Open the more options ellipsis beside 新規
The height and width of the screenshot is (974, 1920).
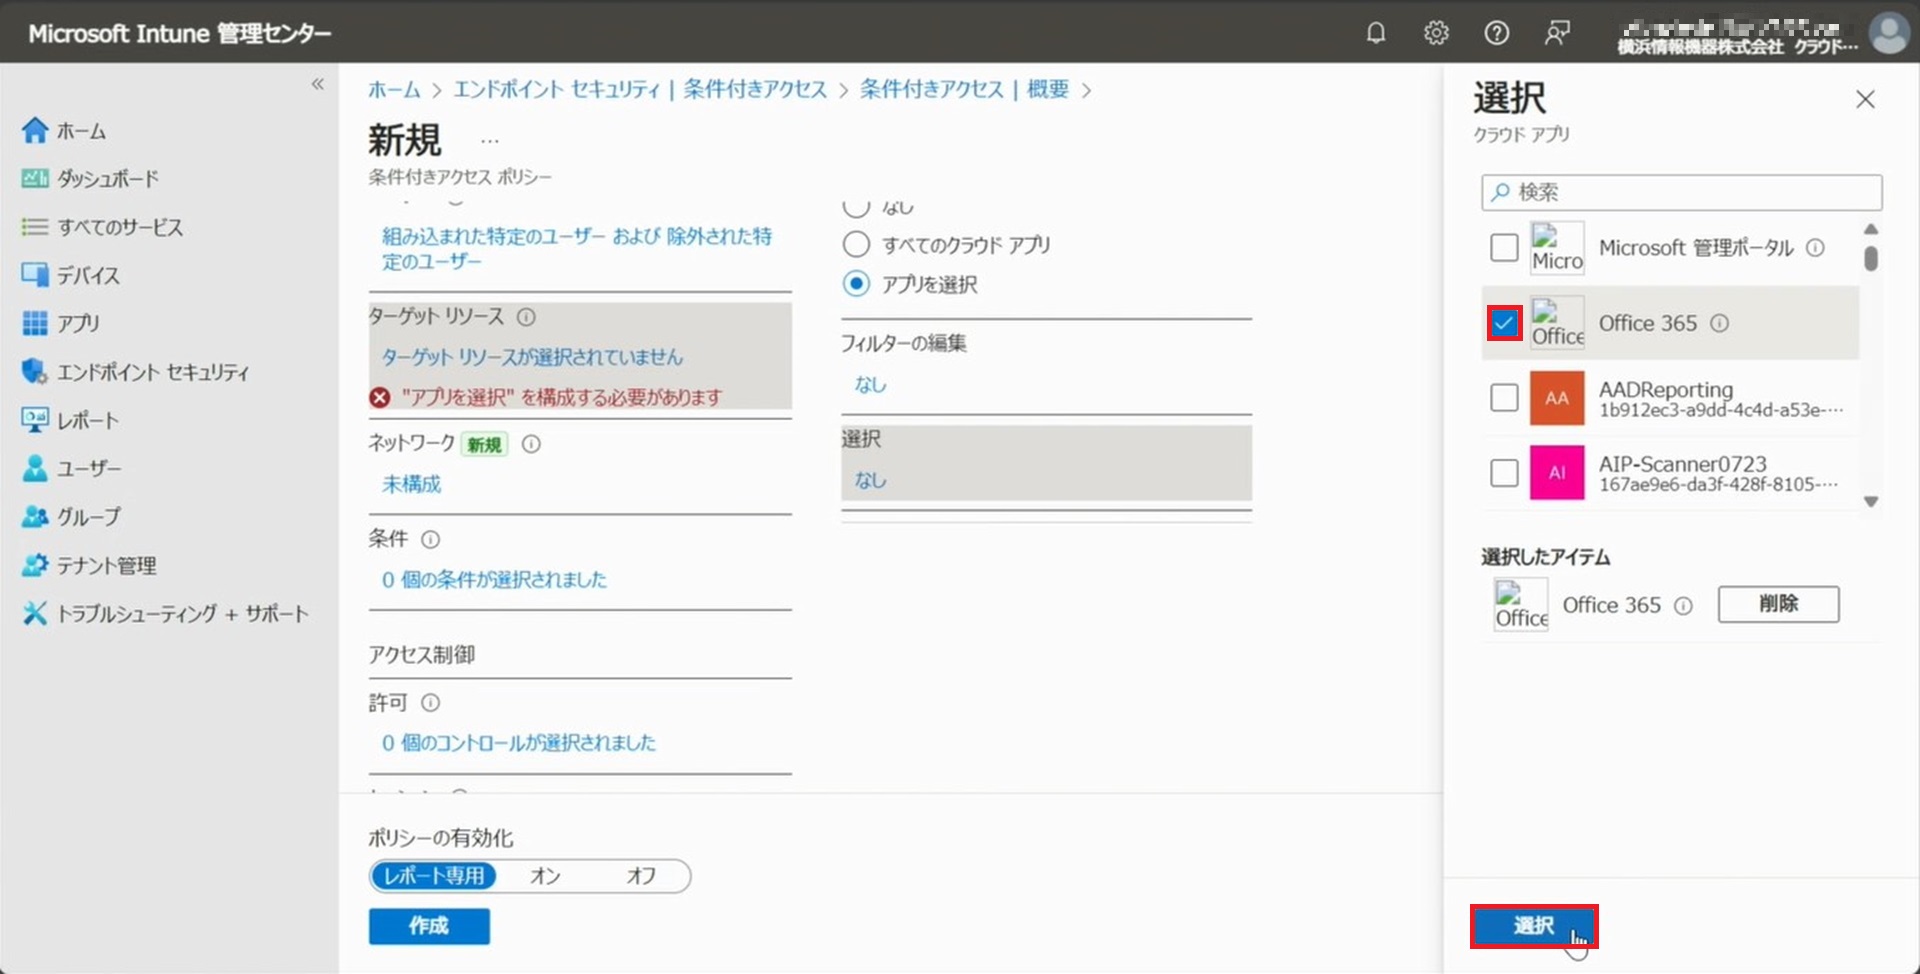489,141
